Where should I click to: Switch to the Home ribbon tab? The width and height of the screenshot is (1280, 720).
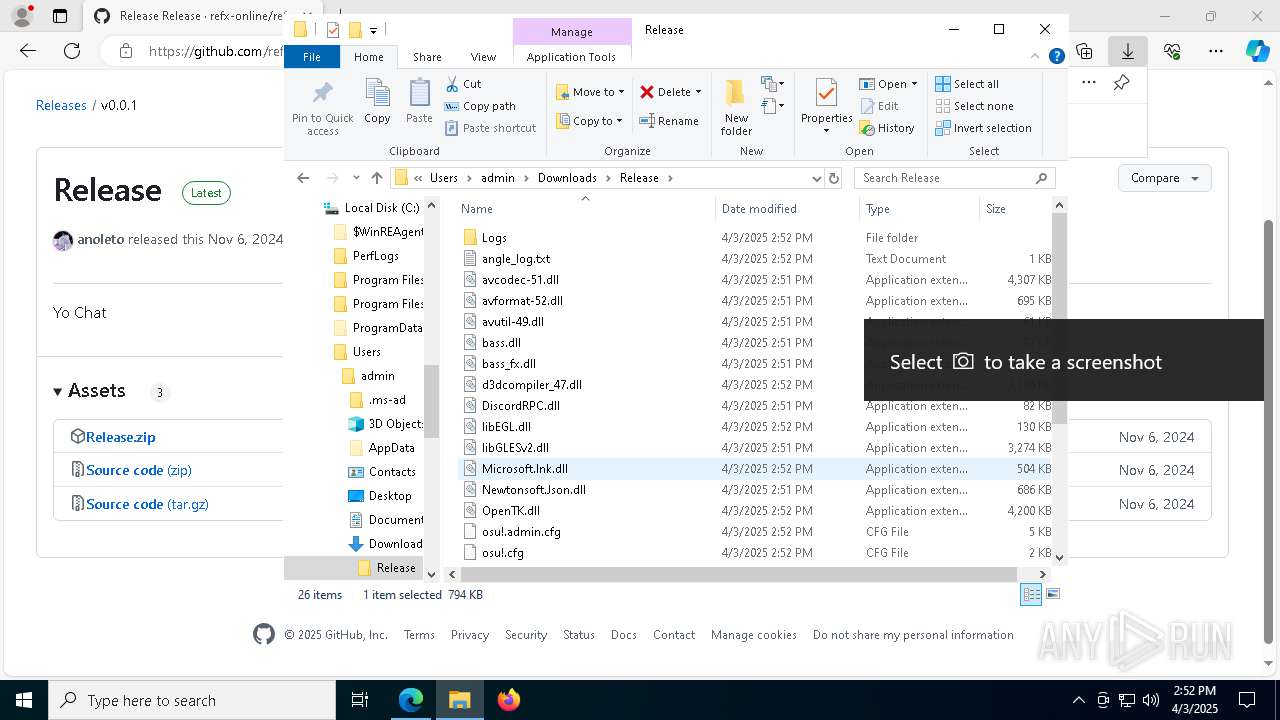[368, 57]
